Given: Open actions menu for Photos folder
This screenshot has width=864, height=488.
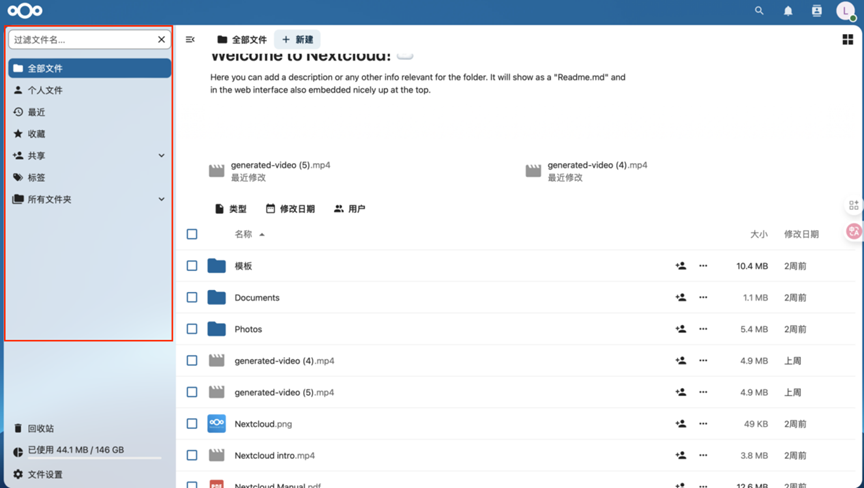Looking at the screenshot, I should [703, 329].
